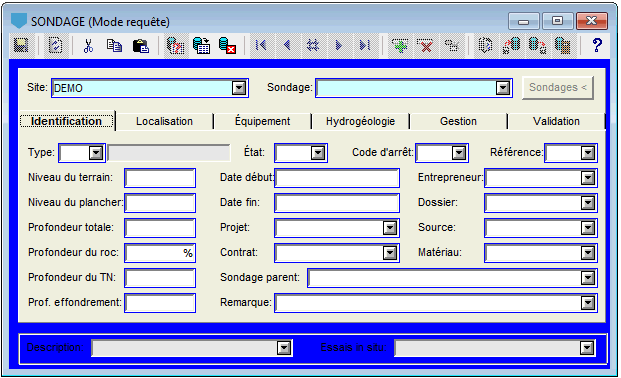Expand the Type dropdown
Viewport: 621px width, 378px height.
point(96,153)
